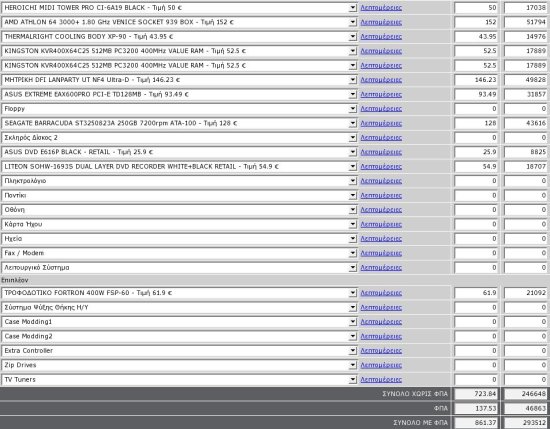
Task: Select the price field showing 25.9
Action: click(x=476, y=152)
